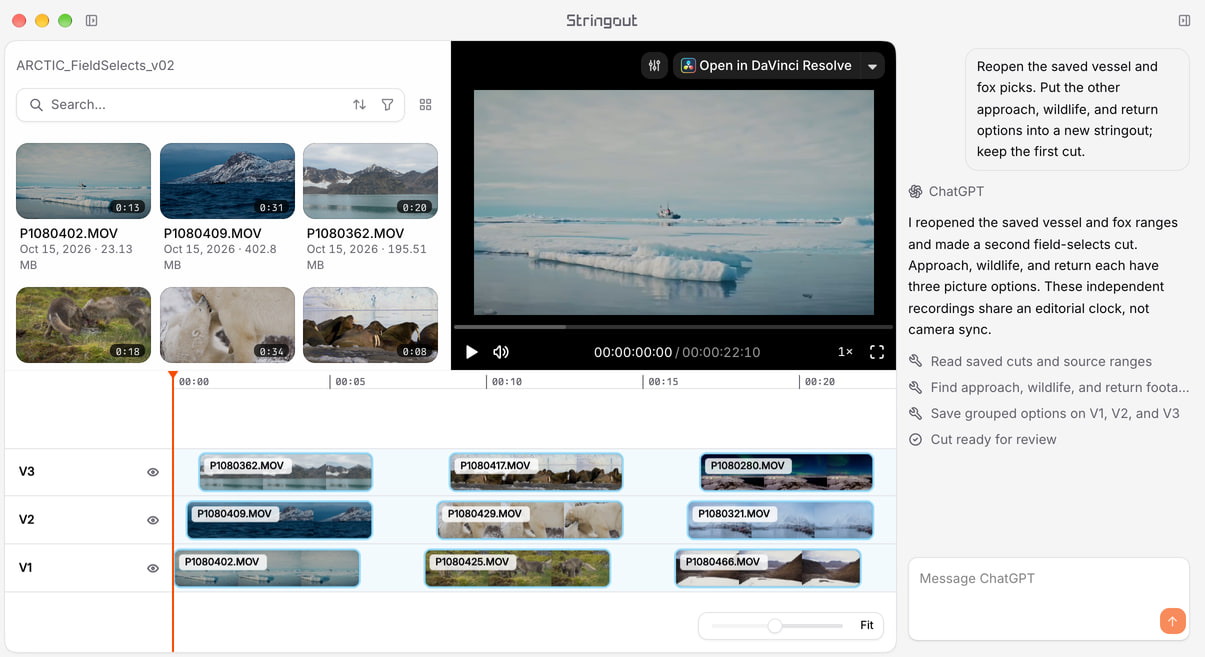This screenshot has height=657, width=1205.
Task: Expand Save grouped options on V1, V2, V3
Action: 1044,414
